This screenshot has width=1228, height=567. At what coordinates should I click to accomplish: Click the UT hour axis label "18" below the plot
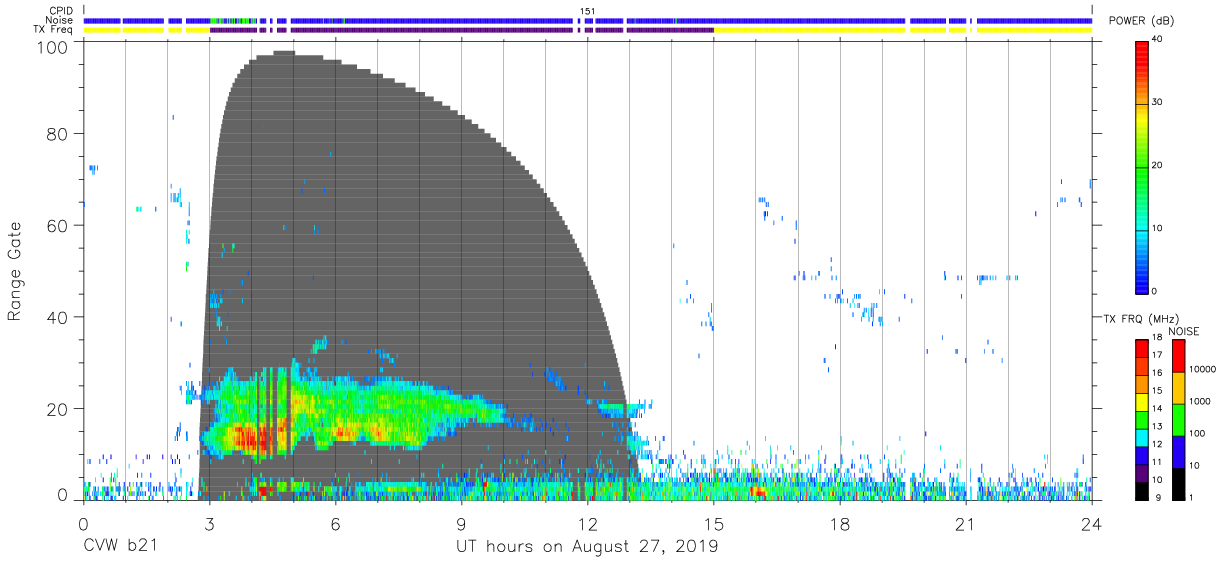pos(839,523)
